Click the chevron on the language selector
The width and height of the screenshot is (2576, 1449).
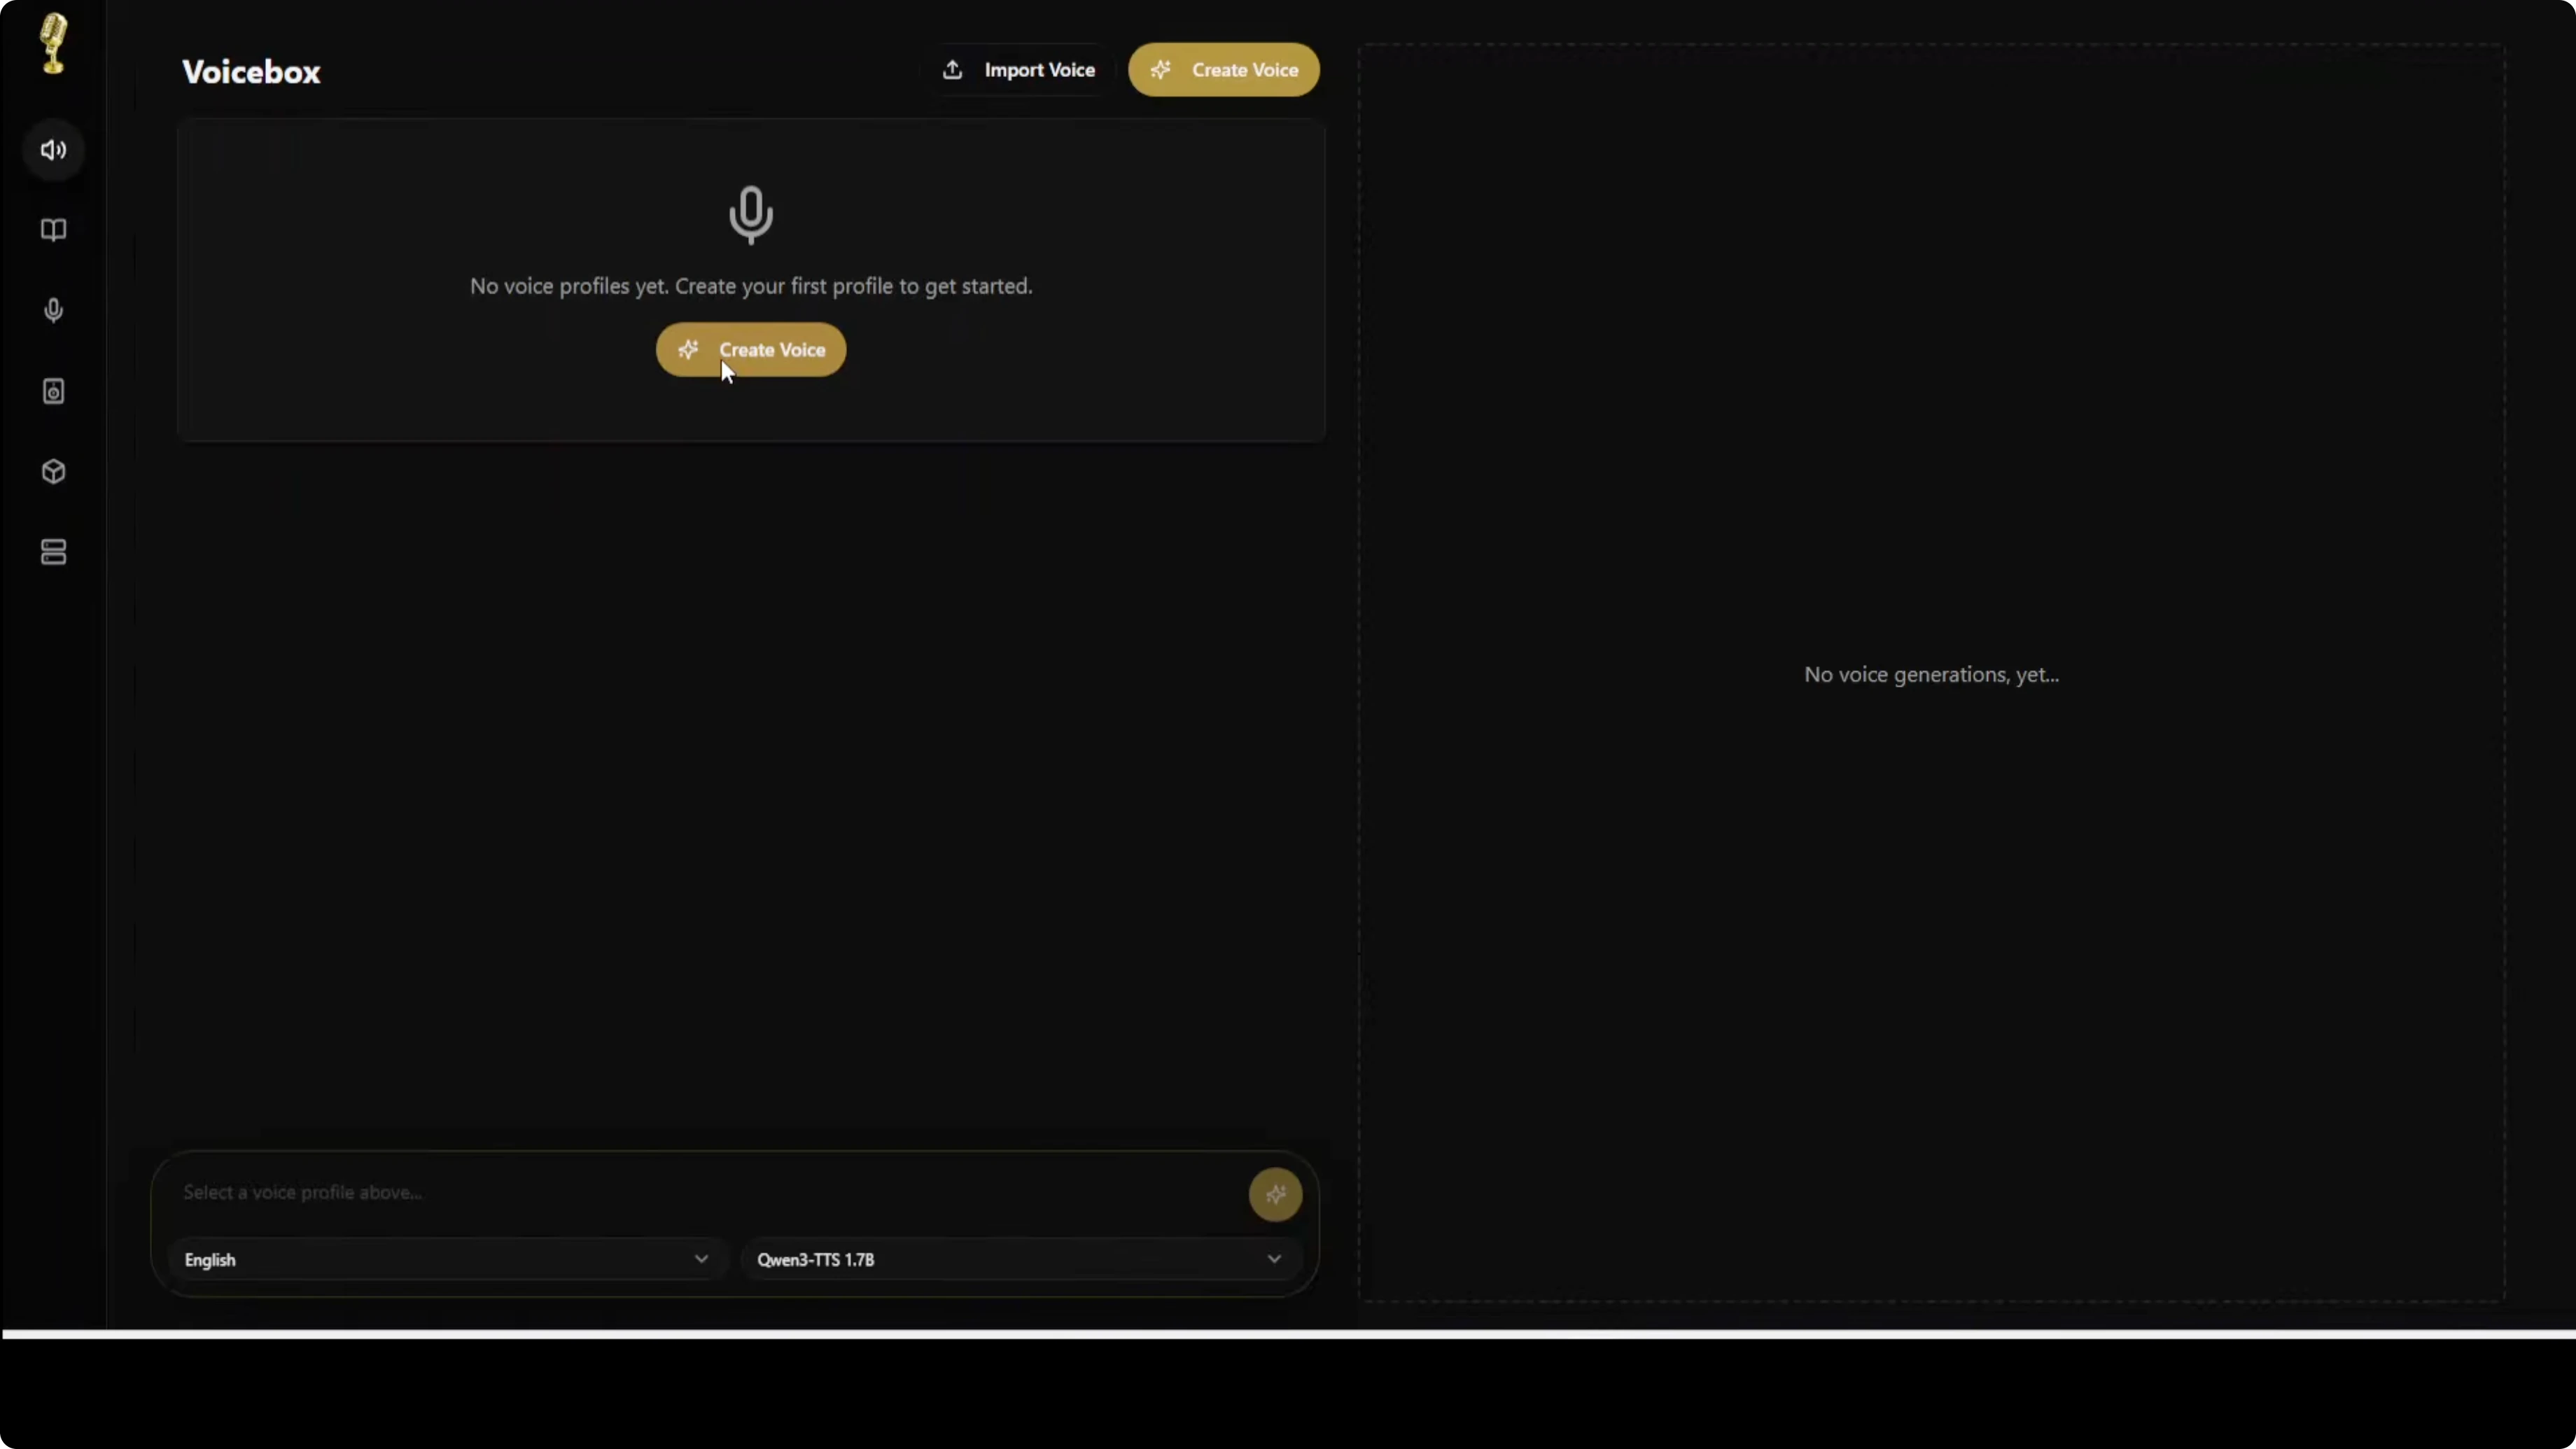pos(701,1259)
